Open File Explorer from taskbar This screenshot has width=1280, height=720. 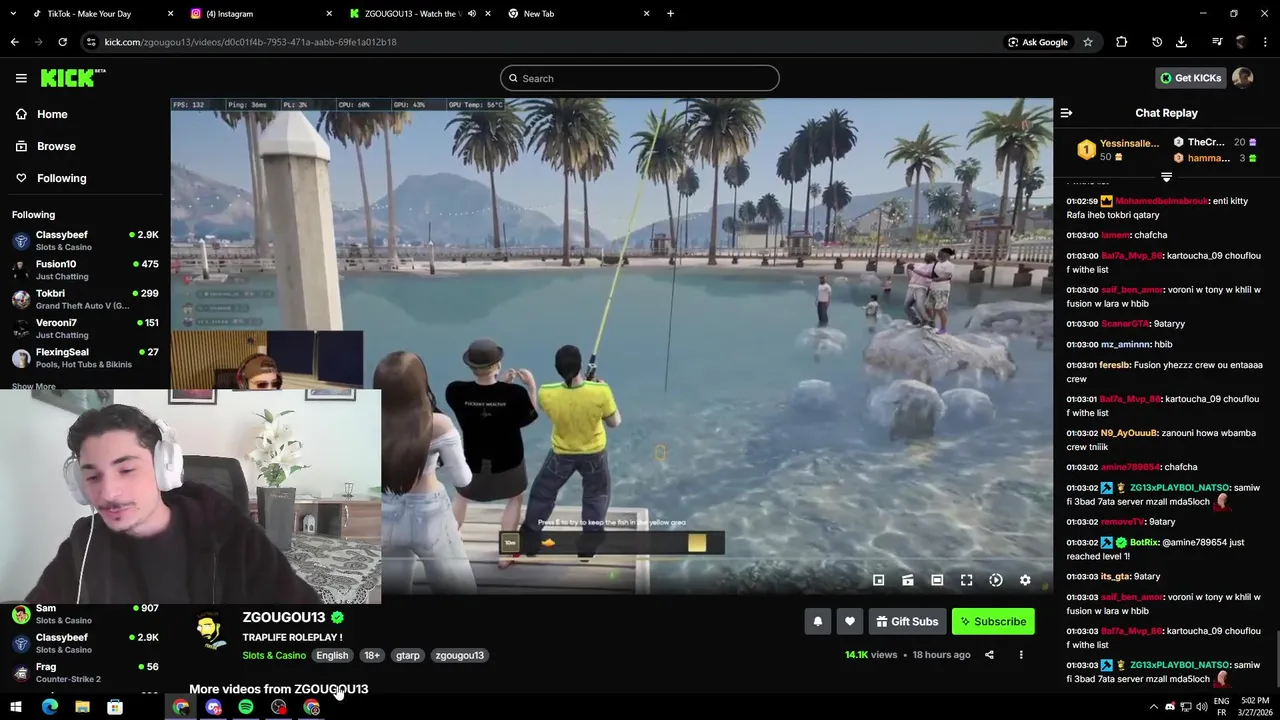(82, 707)
